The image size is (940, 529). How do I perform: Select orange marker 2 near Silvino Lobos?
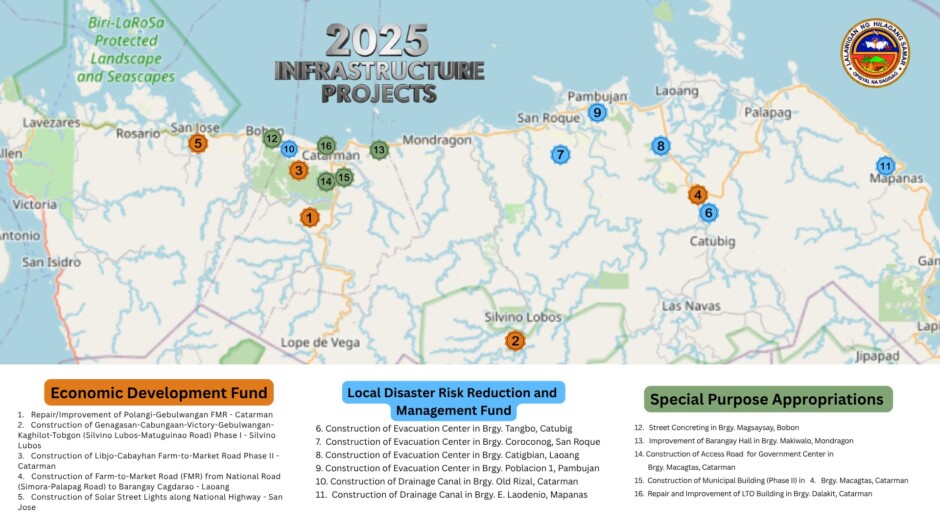pyautogui.click(x=515, y=341)
